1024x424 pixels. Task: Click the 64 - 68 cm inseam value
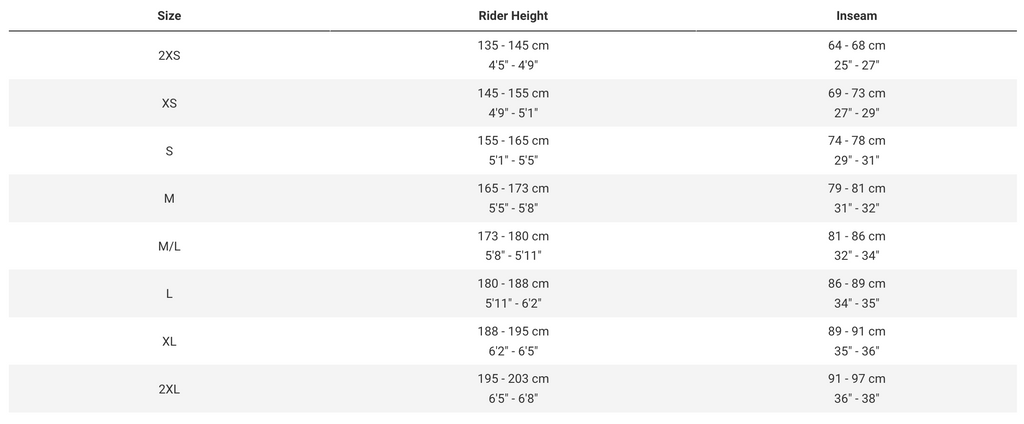point(856,45)
